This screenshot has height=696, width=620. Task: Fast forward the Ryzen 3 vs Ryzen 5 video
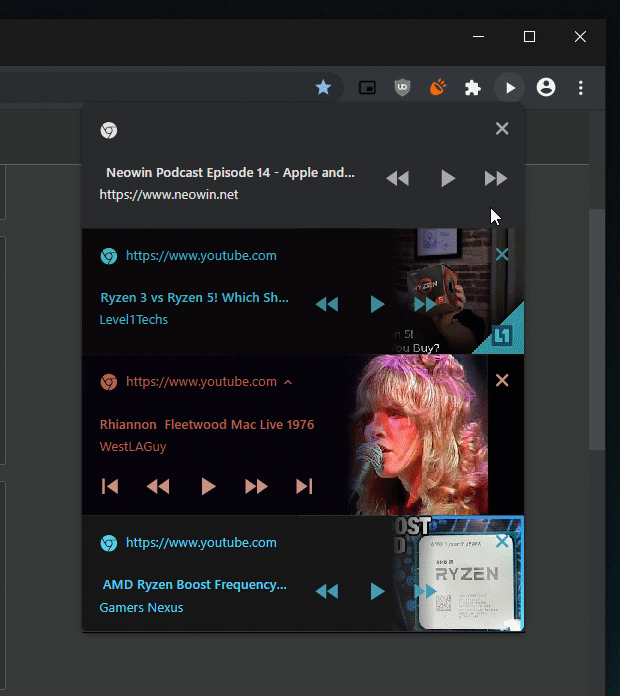[x=425, y=304]
